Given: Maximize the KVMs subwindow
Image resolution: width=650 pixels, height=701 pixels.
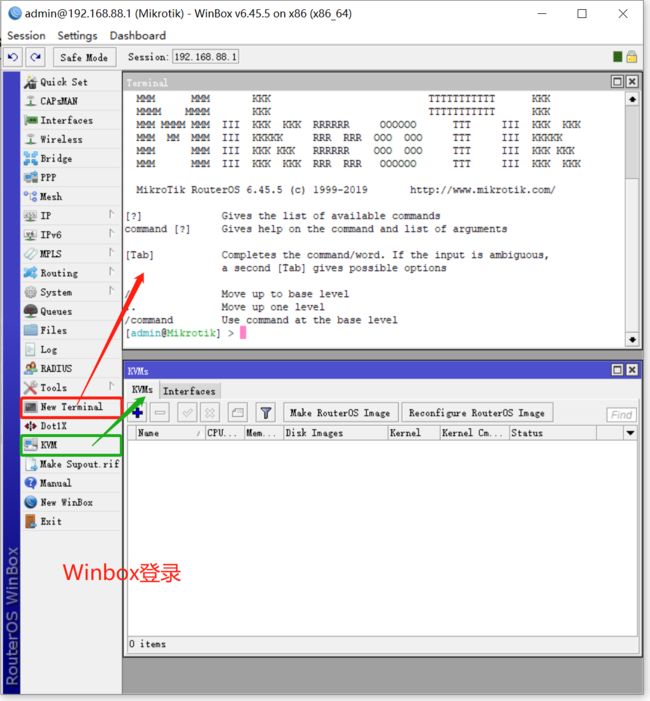Looking at the screenshot, I should pos(617,370).
